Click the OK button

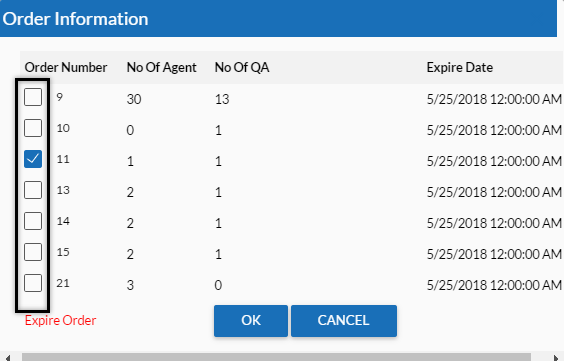(251, 321)
